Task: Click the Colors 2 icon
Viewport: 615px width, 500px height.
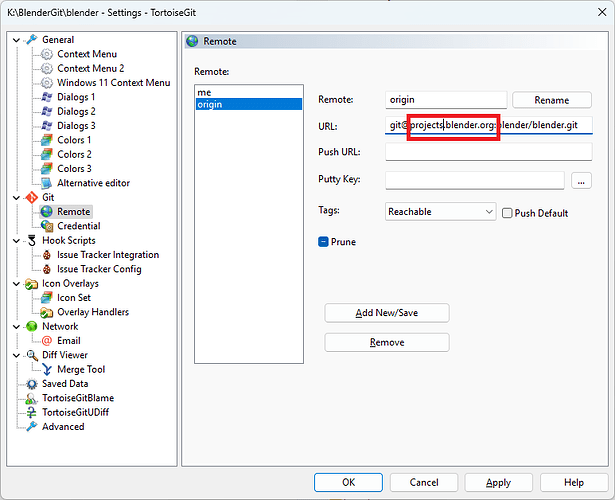Action: [x=47, y=155]
